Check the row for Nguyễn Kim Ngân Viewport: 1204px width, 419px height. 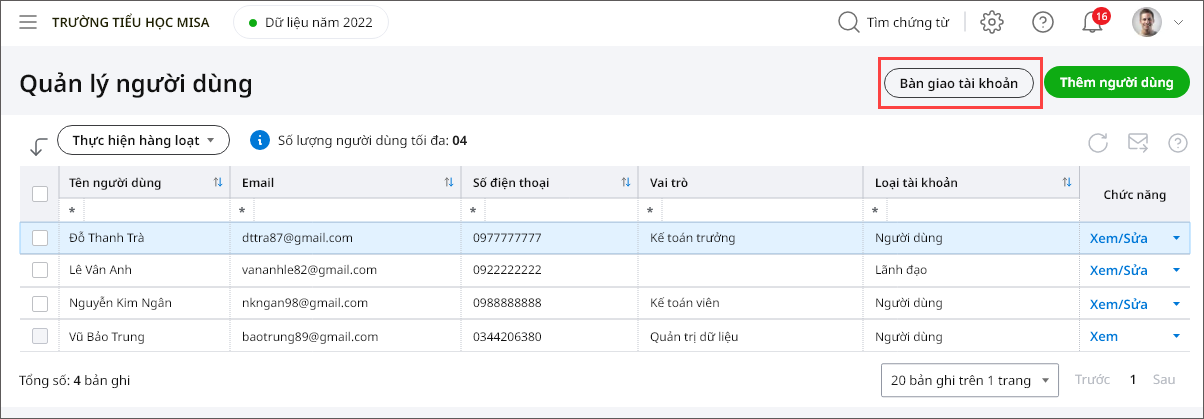click(x=40, y=303)
